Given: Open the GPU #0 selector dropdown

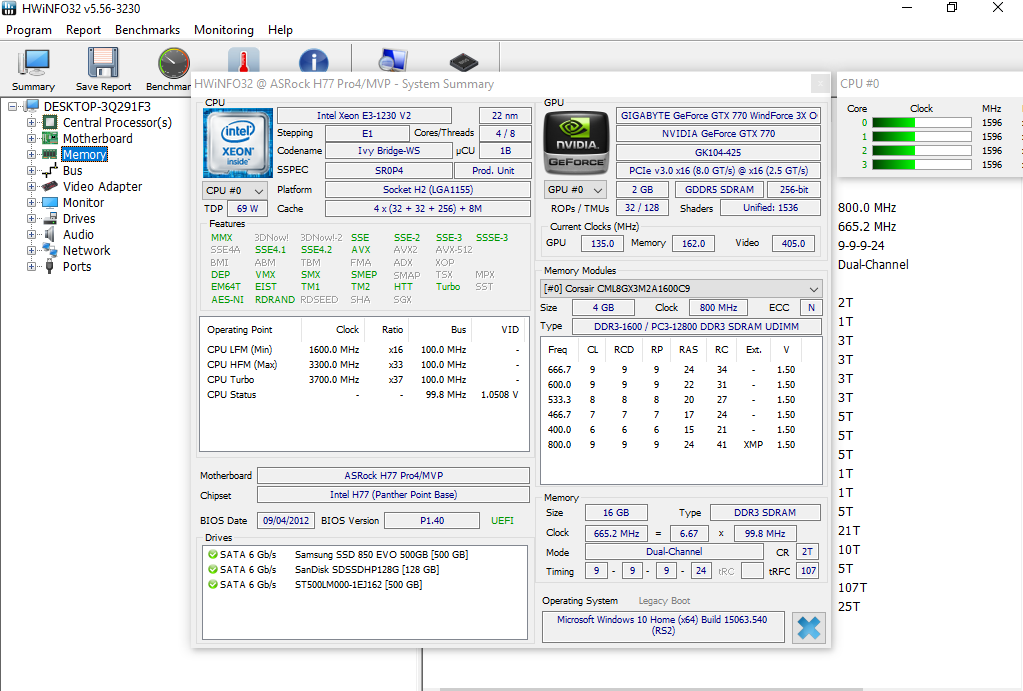Looking at the screenshot, I should tap(575, 190).
